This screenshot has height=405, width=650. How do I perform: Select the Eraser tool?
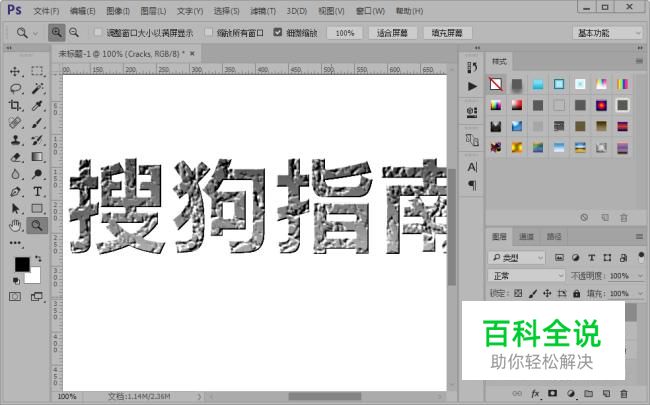point(15,157)
